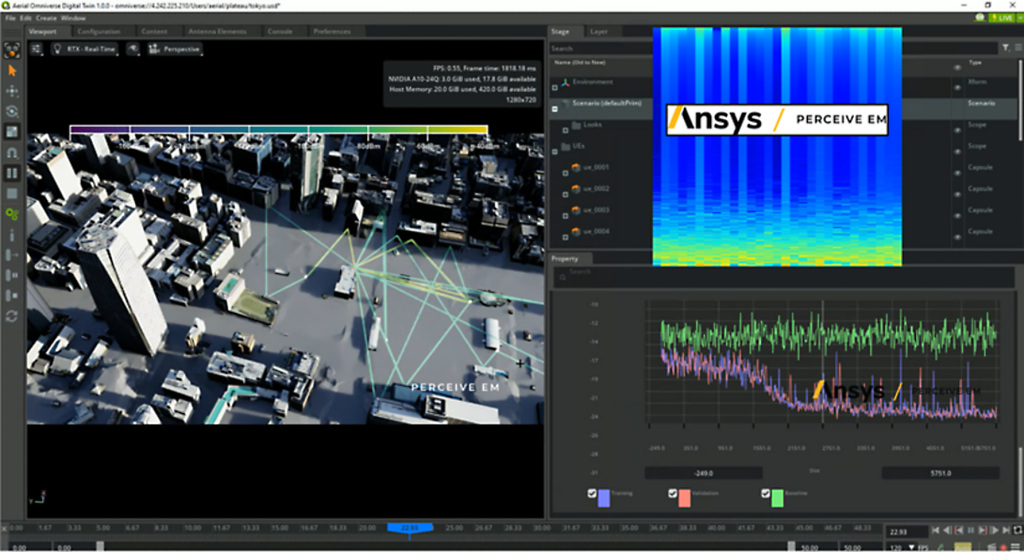Open the viewport display eye menu
The image size is (1024, 552).
(x=133, y=49)
